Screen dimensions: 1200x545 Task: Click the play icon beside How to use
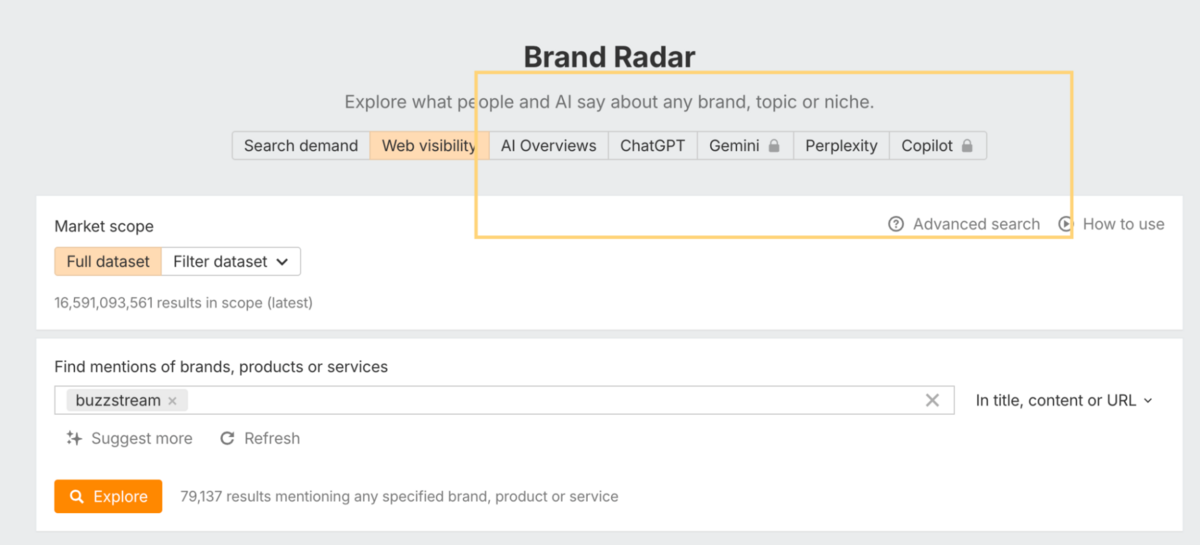tap(1066, 224)
